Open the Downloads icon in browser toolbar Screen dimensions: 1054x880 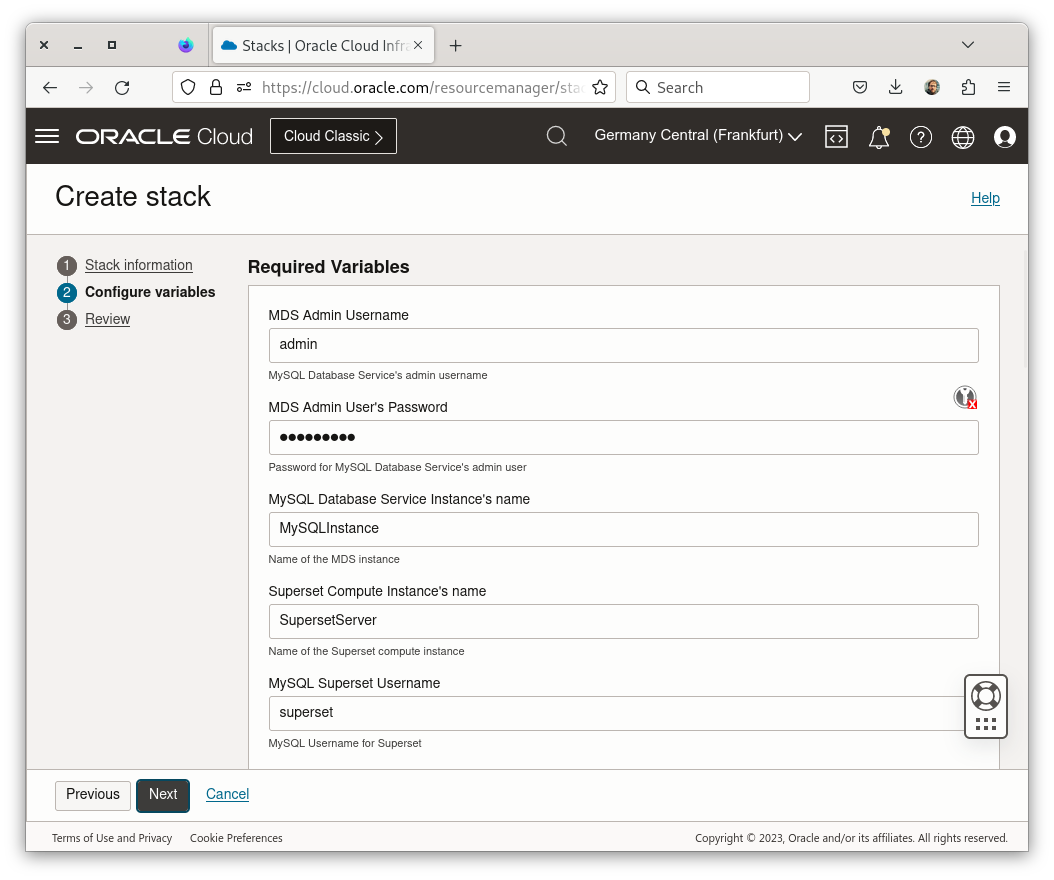(x=896, y=87)
